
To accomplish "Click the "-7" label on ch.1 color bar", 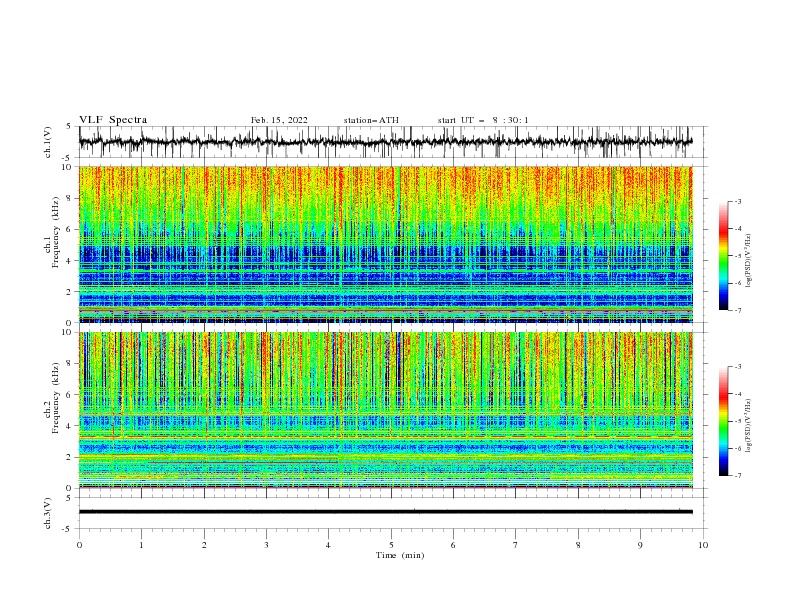I will (738, 310).
